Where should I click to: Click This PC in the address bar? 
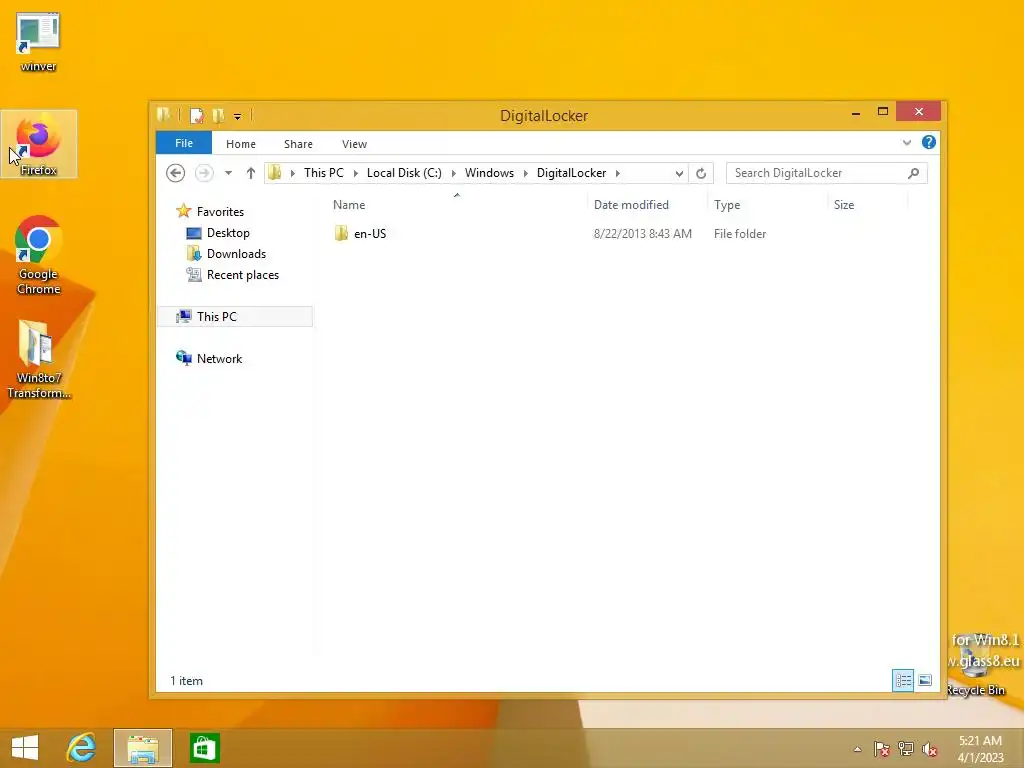point(323,173)
